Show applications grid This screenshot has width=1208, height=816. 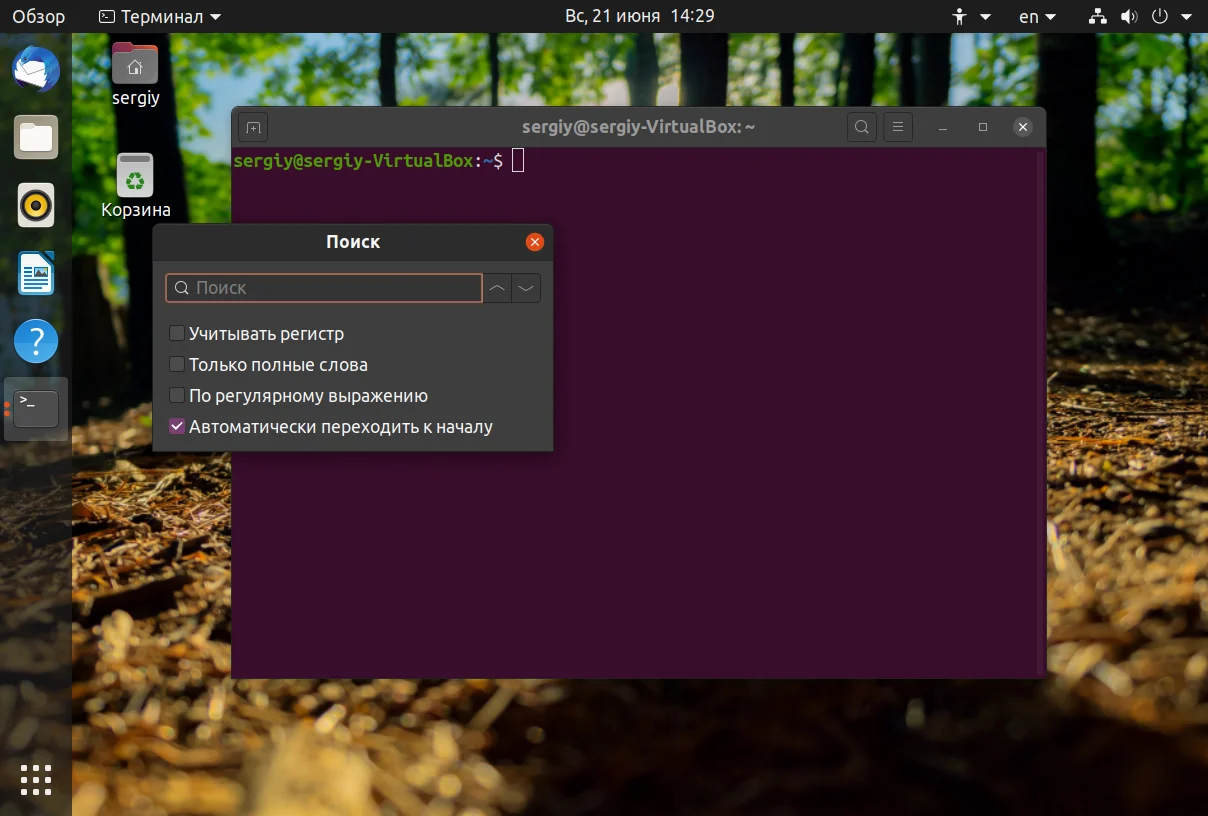(x=36, y=780)
